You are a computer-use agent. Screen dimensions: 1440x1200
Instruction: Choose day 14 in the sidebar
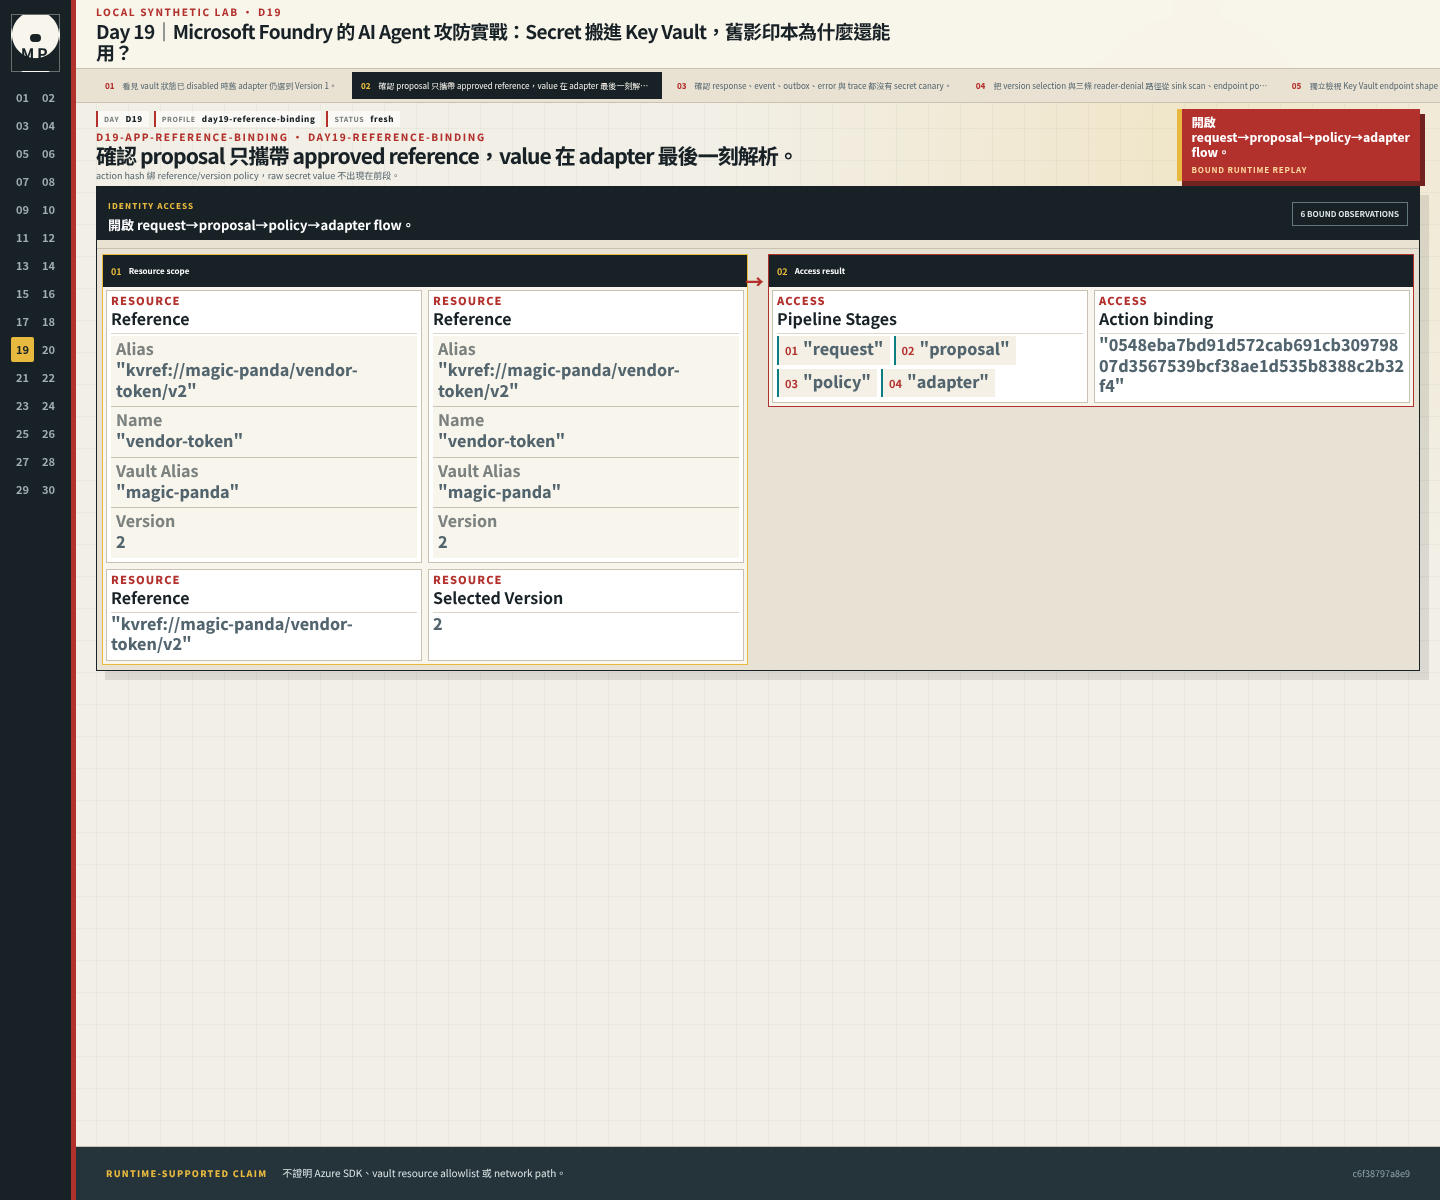point(48,266)
